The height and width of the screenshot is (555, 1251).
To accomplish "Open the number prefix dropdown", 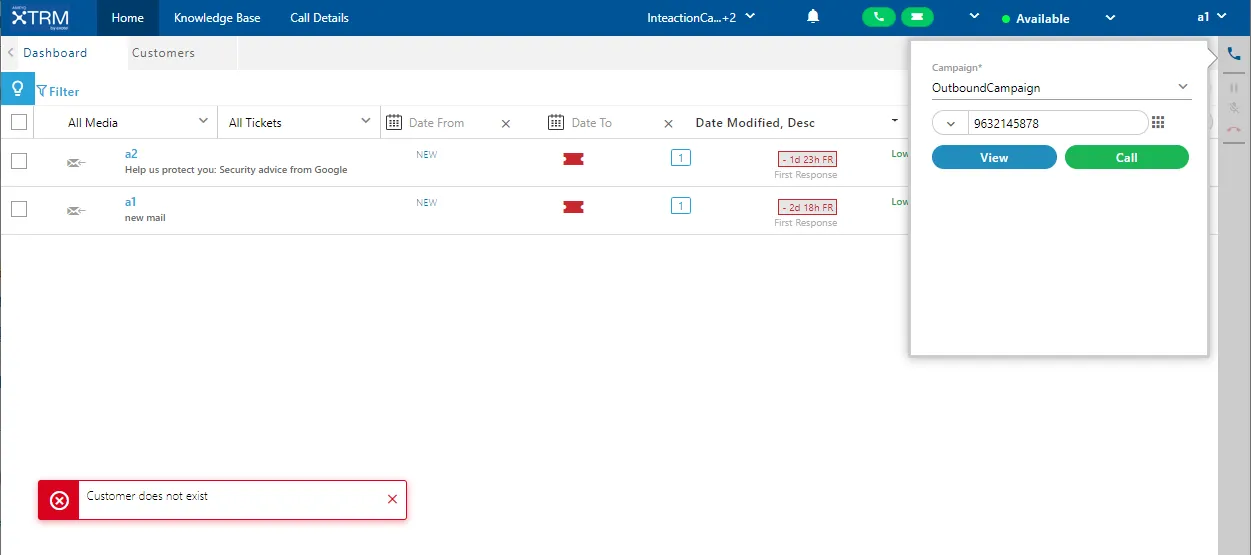I will pyautogui.click(x=950, y=123).
